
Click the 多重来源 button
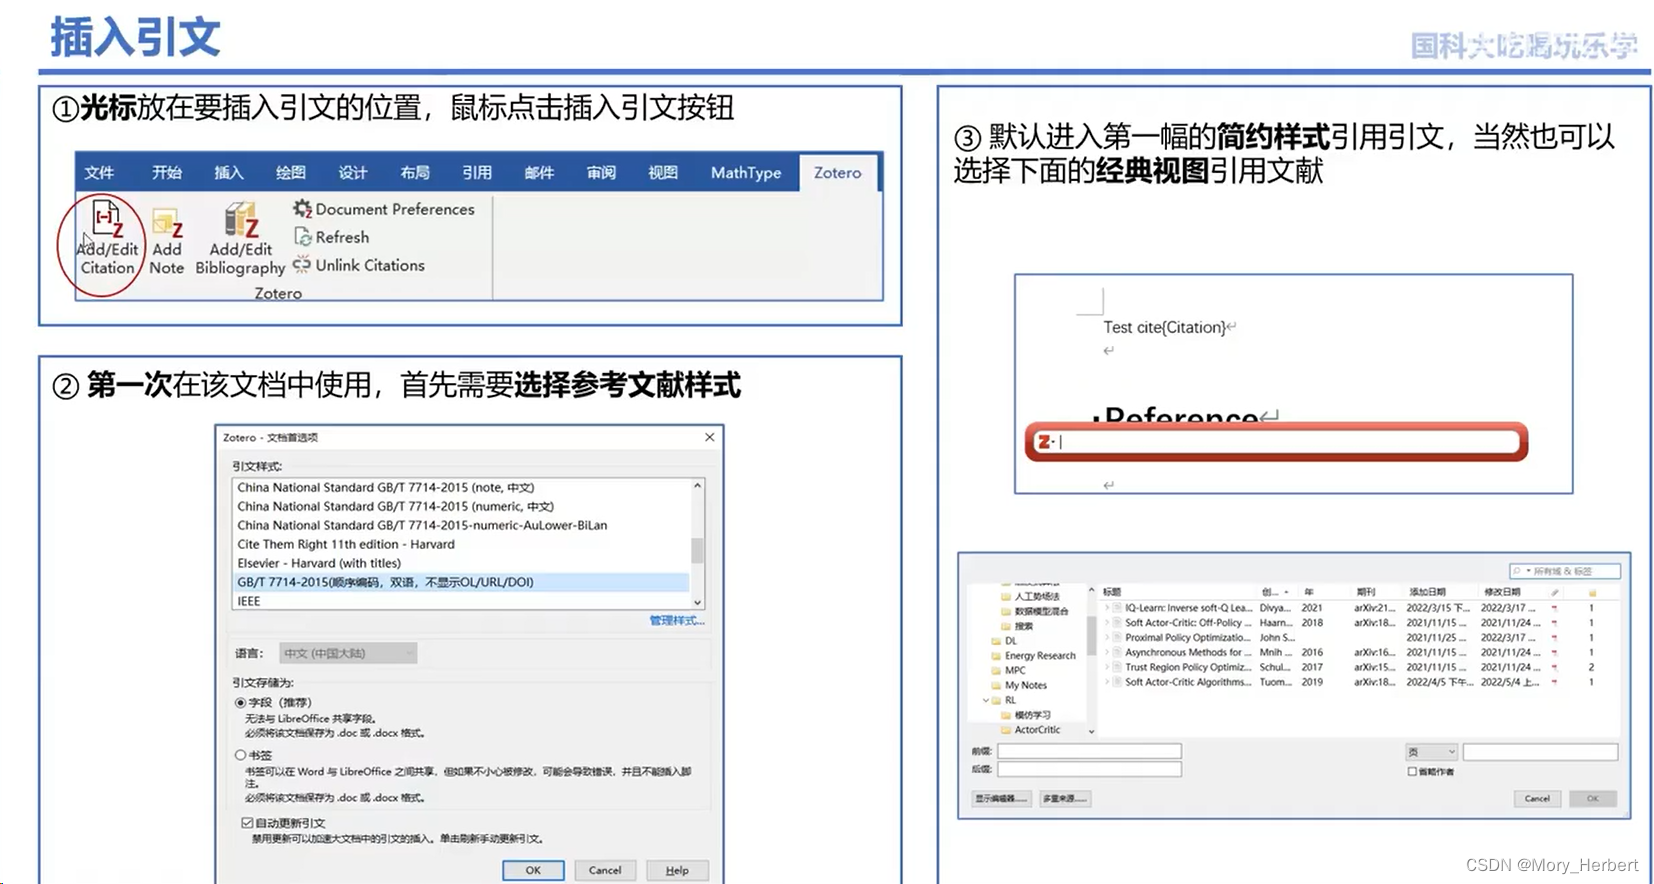tap(1065, 798)
